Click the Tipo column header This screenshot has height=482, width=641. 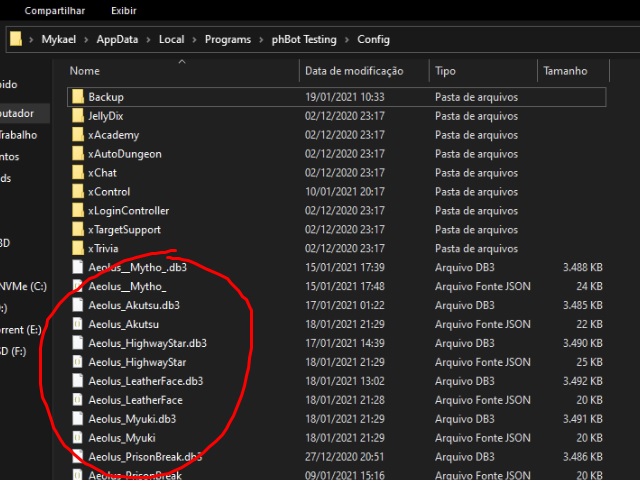point(445,71)
